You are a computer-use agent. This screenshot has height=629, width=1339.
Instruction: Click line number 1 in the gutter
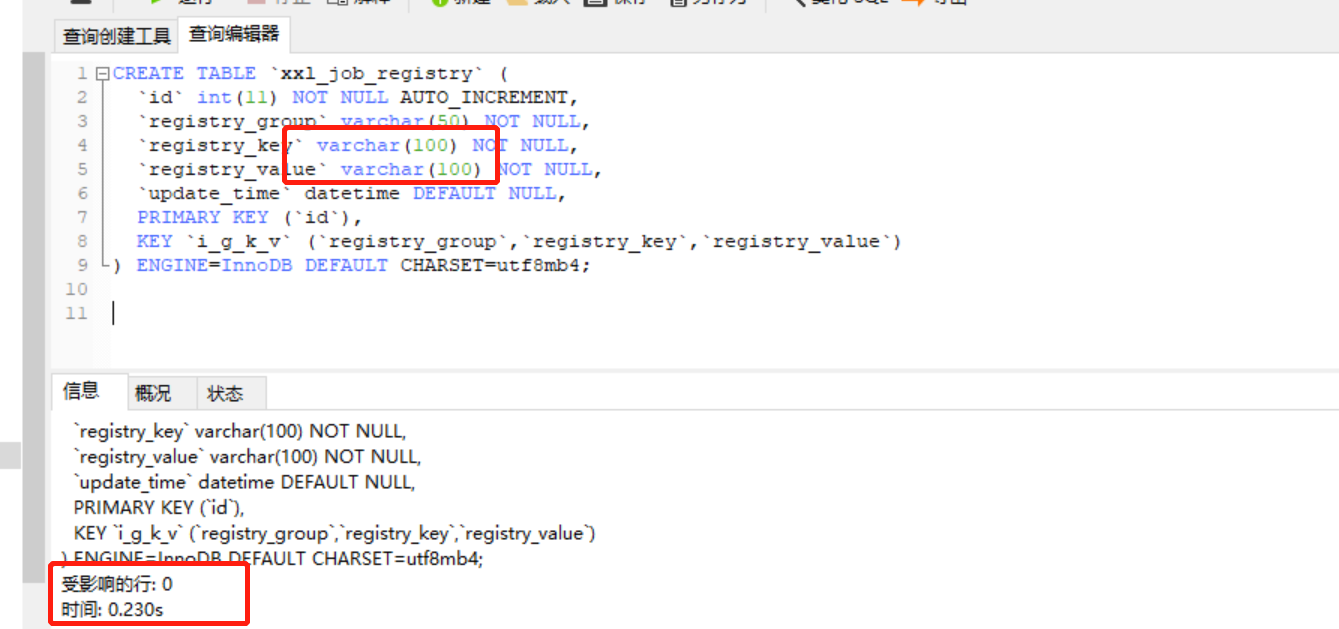[x=82, y=73]
